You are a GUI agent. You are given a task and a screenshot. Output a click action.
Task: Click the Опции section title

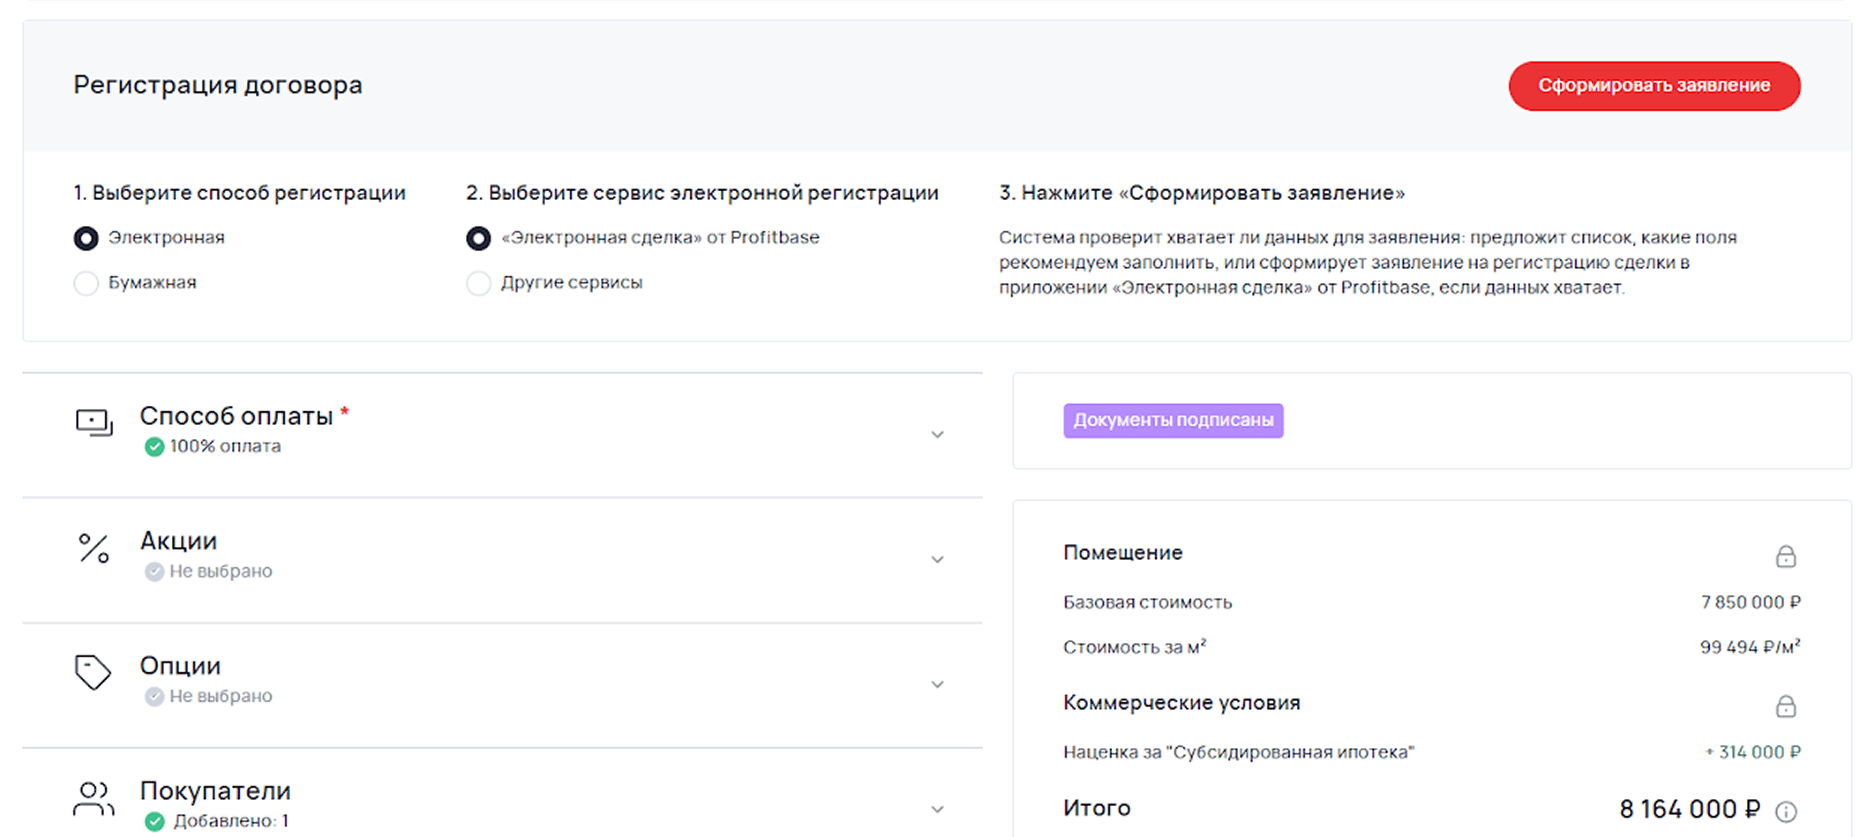coord(180,666)
